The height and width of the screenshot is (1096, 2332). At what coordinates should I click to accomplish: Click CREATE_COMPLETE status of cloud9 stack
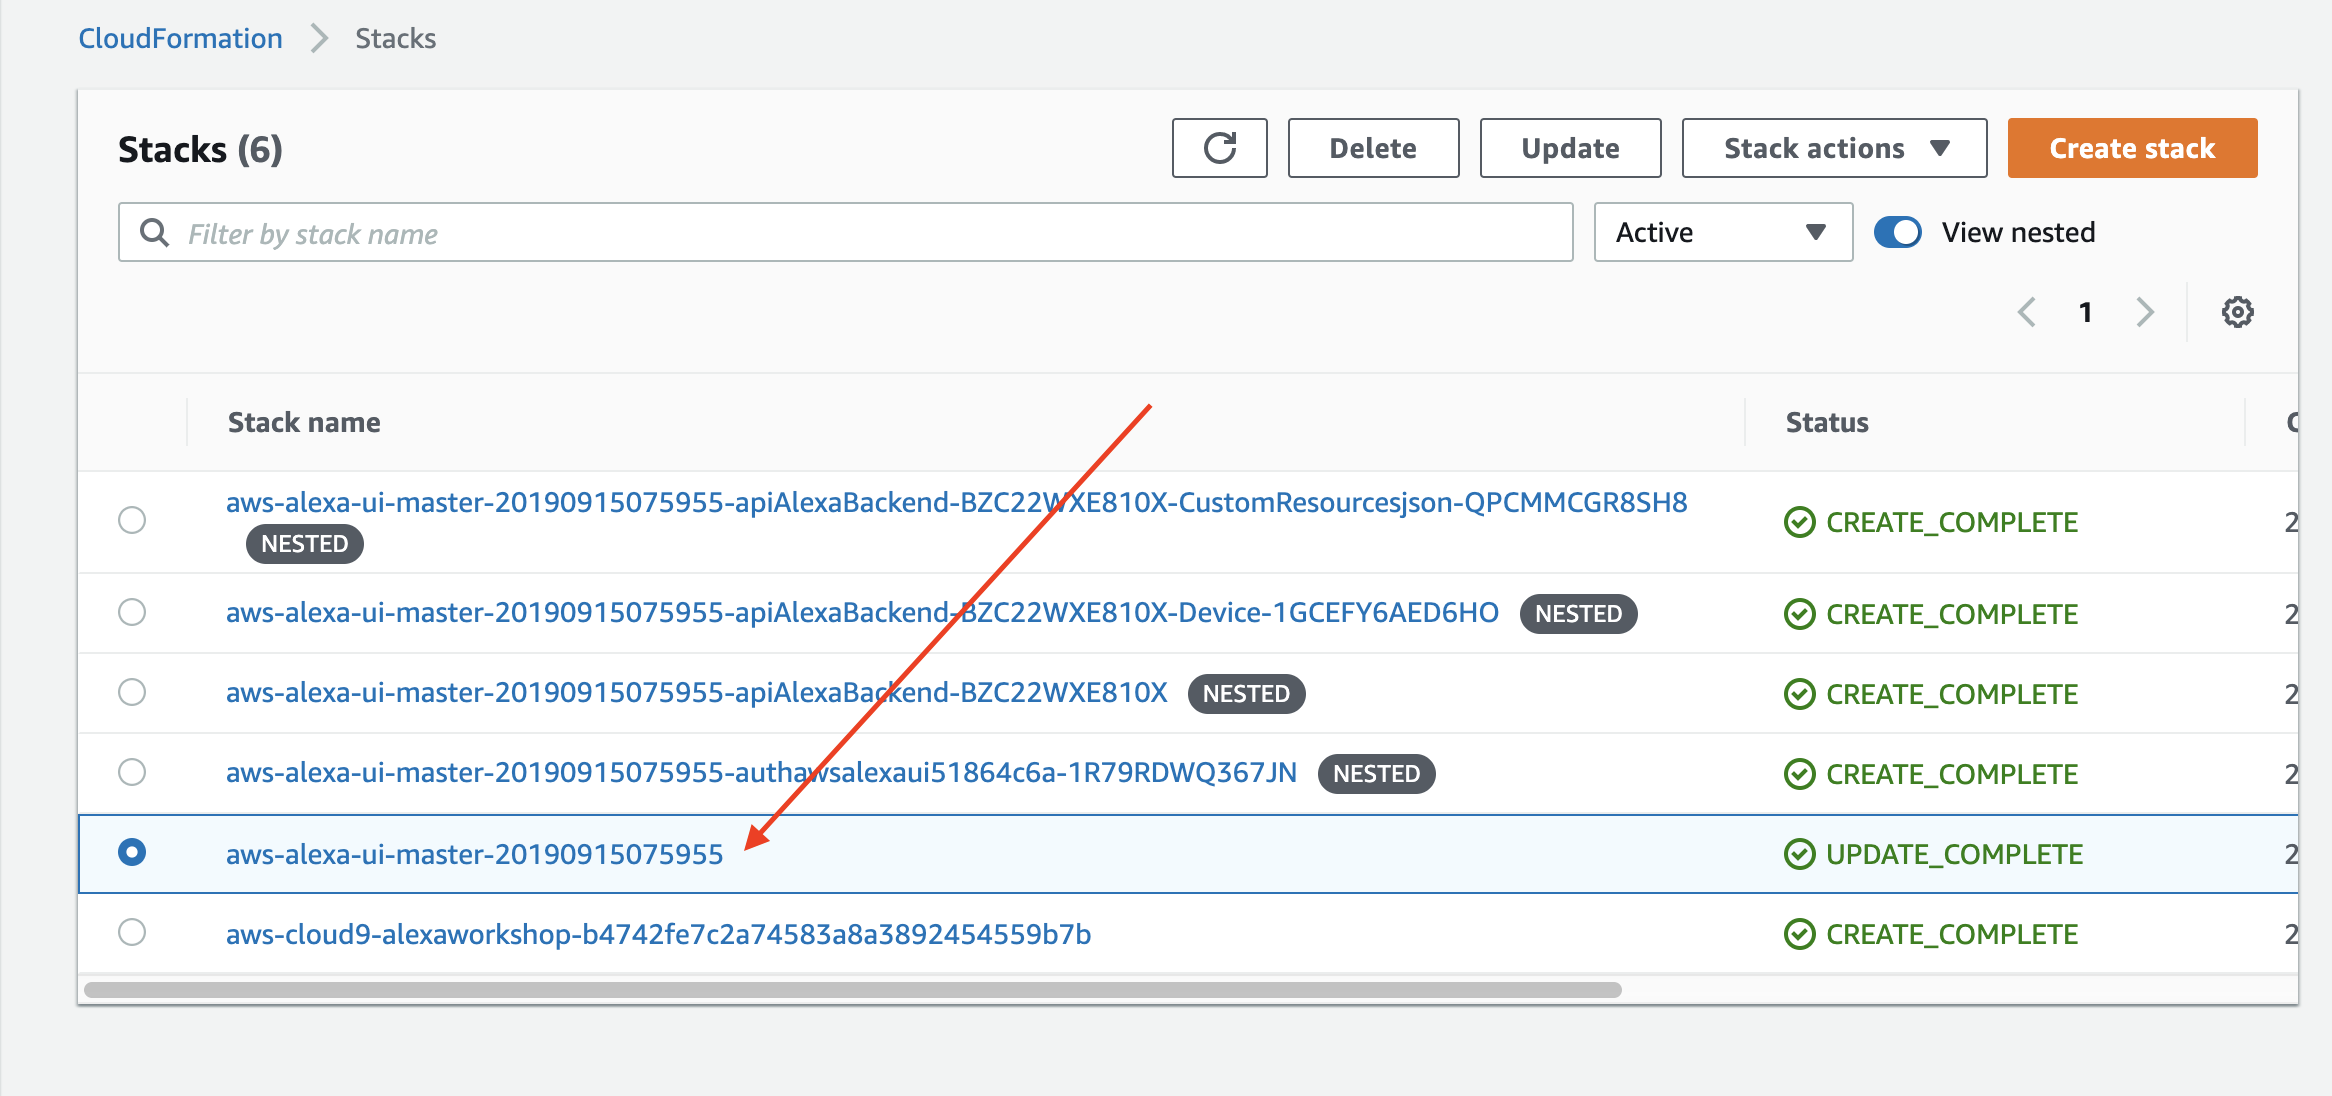click(1952, 934)
